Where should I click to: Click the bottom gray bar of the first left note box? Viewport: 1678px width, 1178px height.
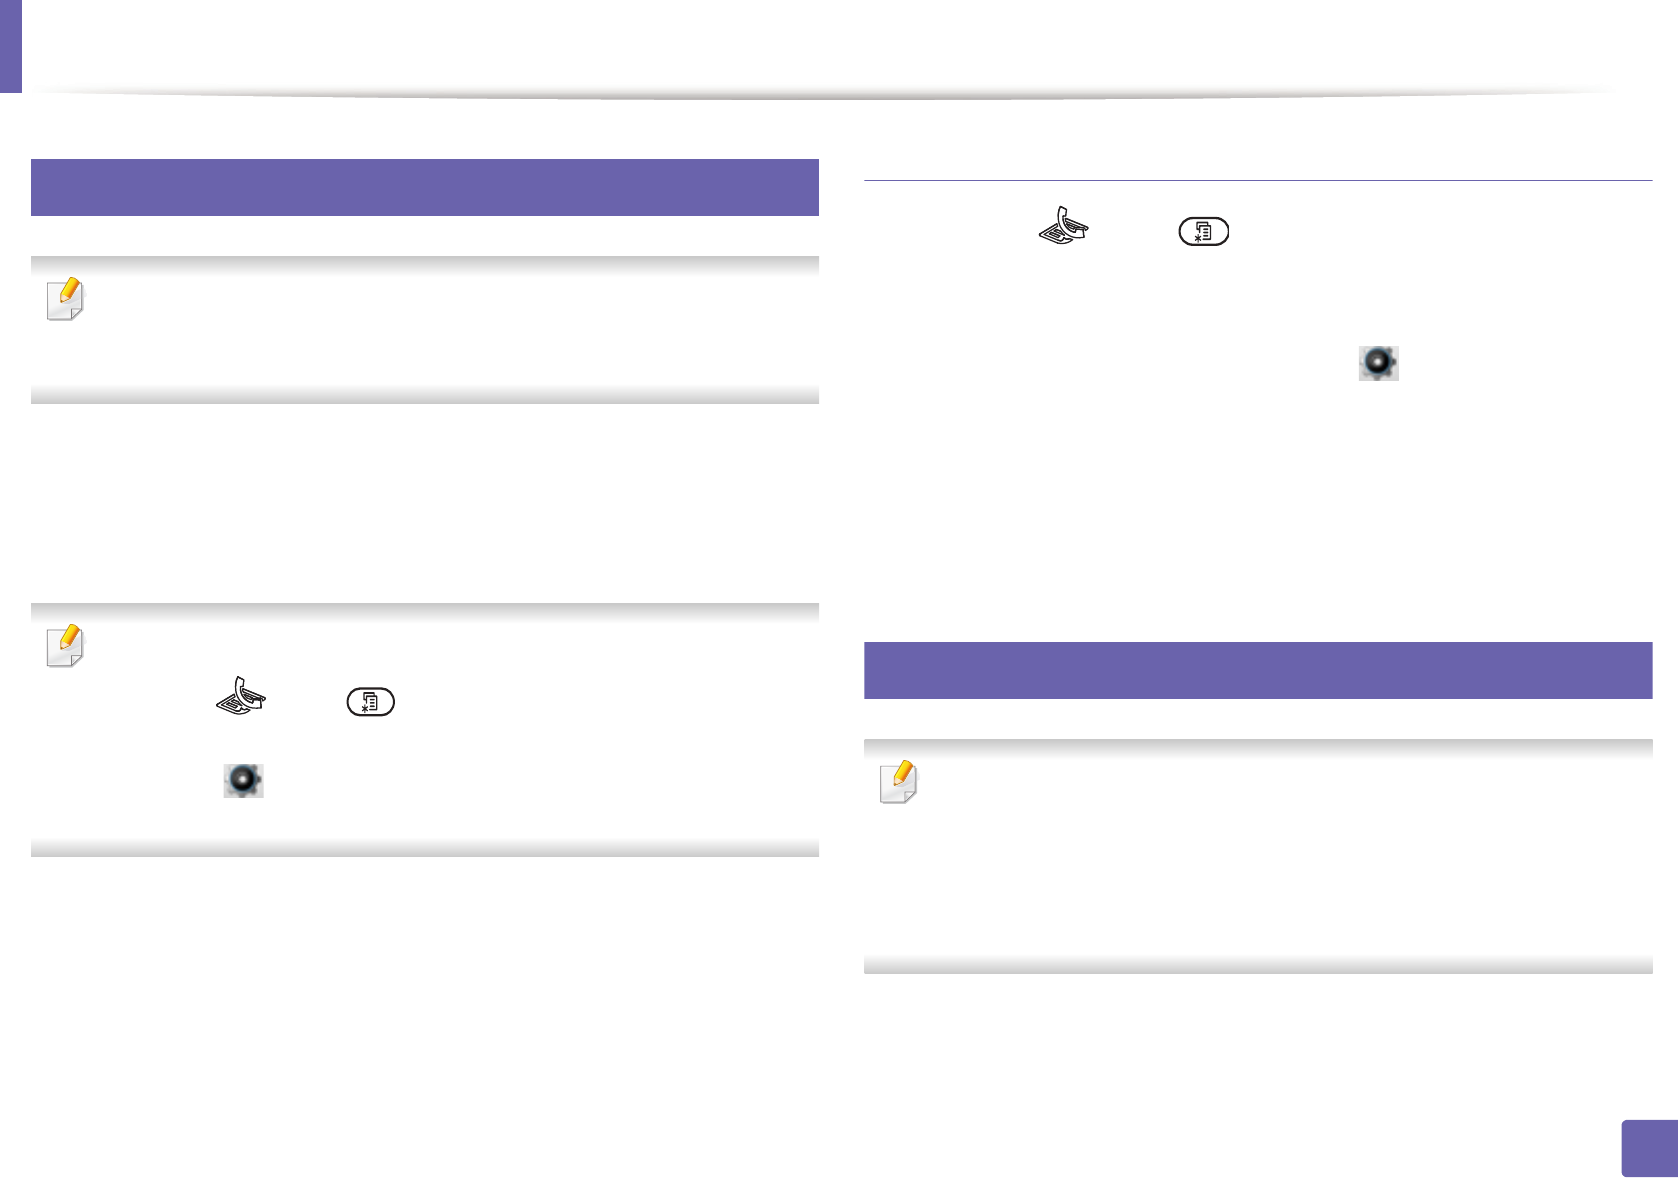click(x=425, y=396)
